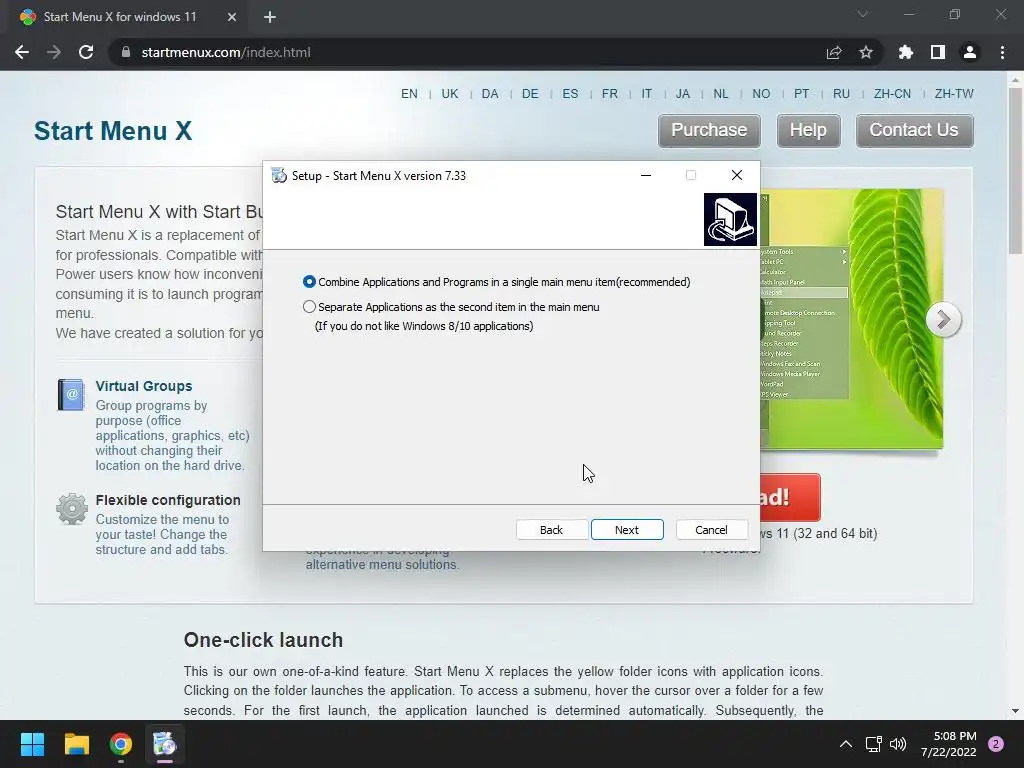Switch website language to PT
This screenshot has width=1024, height=768.
click(x=801, y=93)
